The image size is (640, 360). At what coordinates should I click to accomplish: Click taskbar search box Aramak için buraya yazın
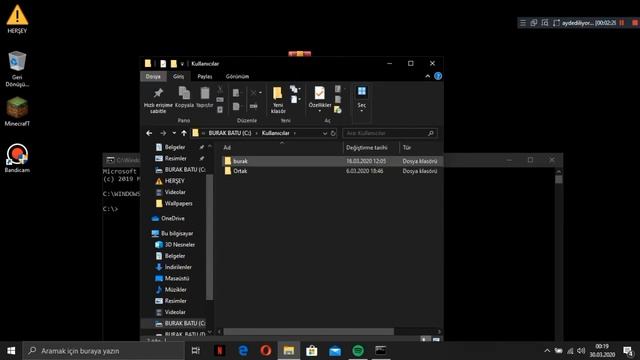(104, 351)
